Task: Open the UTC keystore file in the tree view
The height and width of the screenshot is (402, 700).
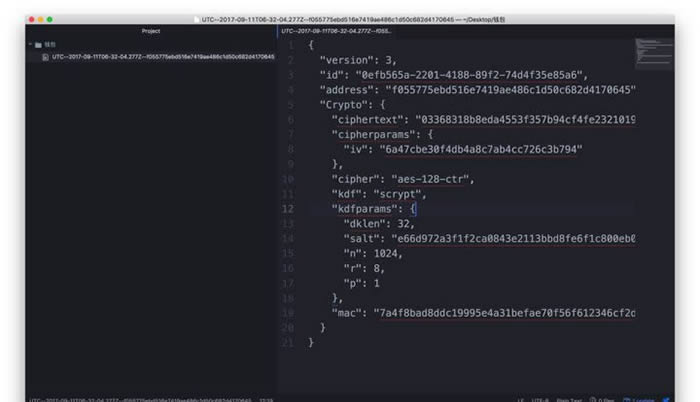Action: (x=160, y=56)
